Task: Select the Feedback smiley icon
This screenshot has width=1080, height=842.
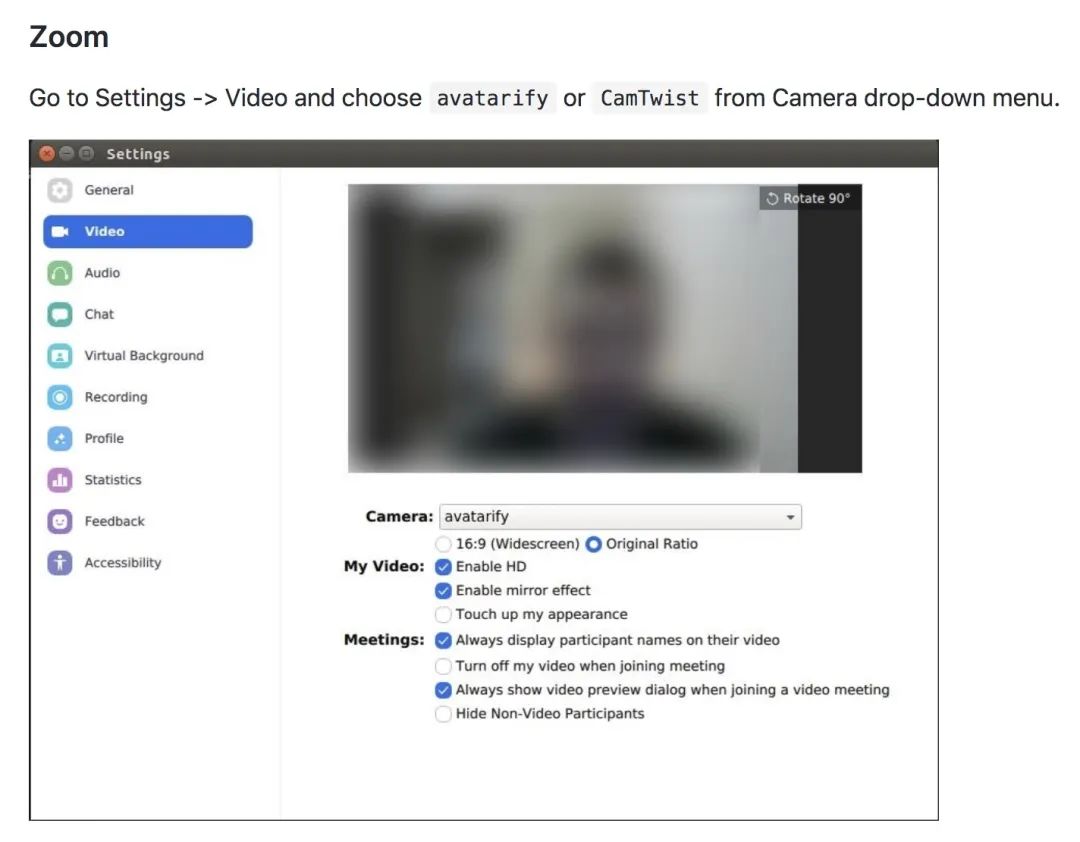Action: 60,521
